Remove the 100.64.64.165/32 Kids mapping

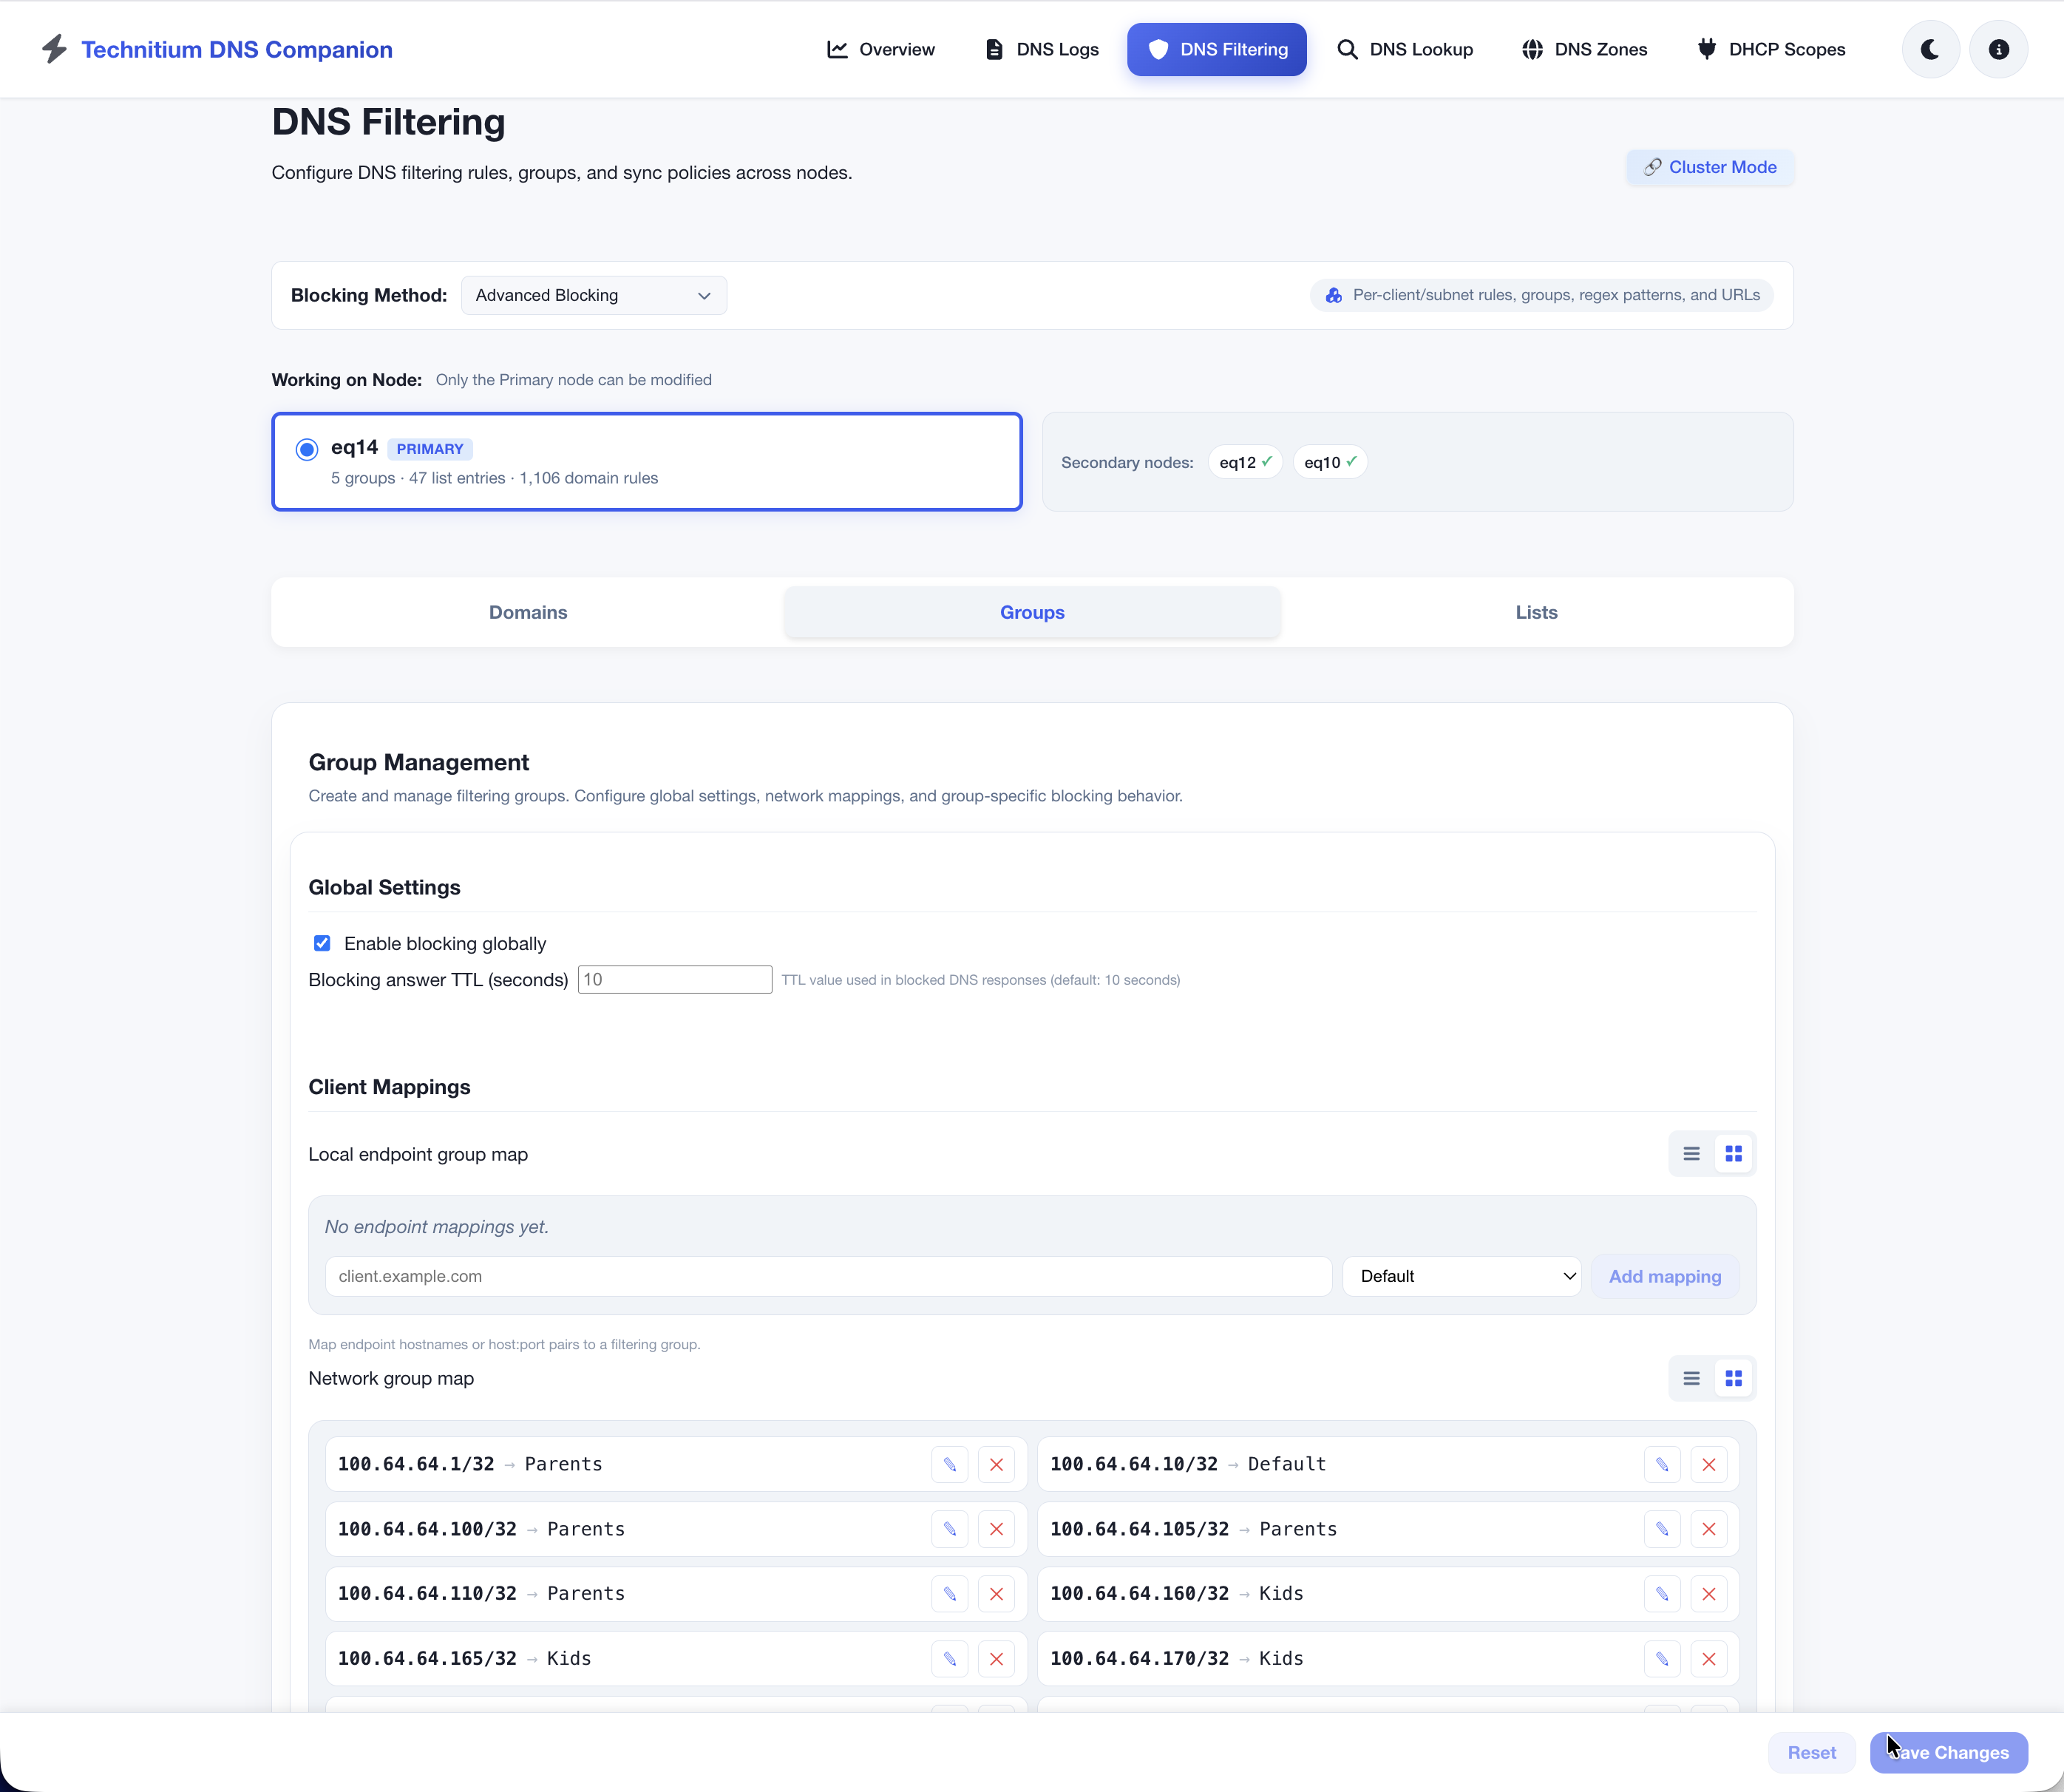coord(996,1658)
